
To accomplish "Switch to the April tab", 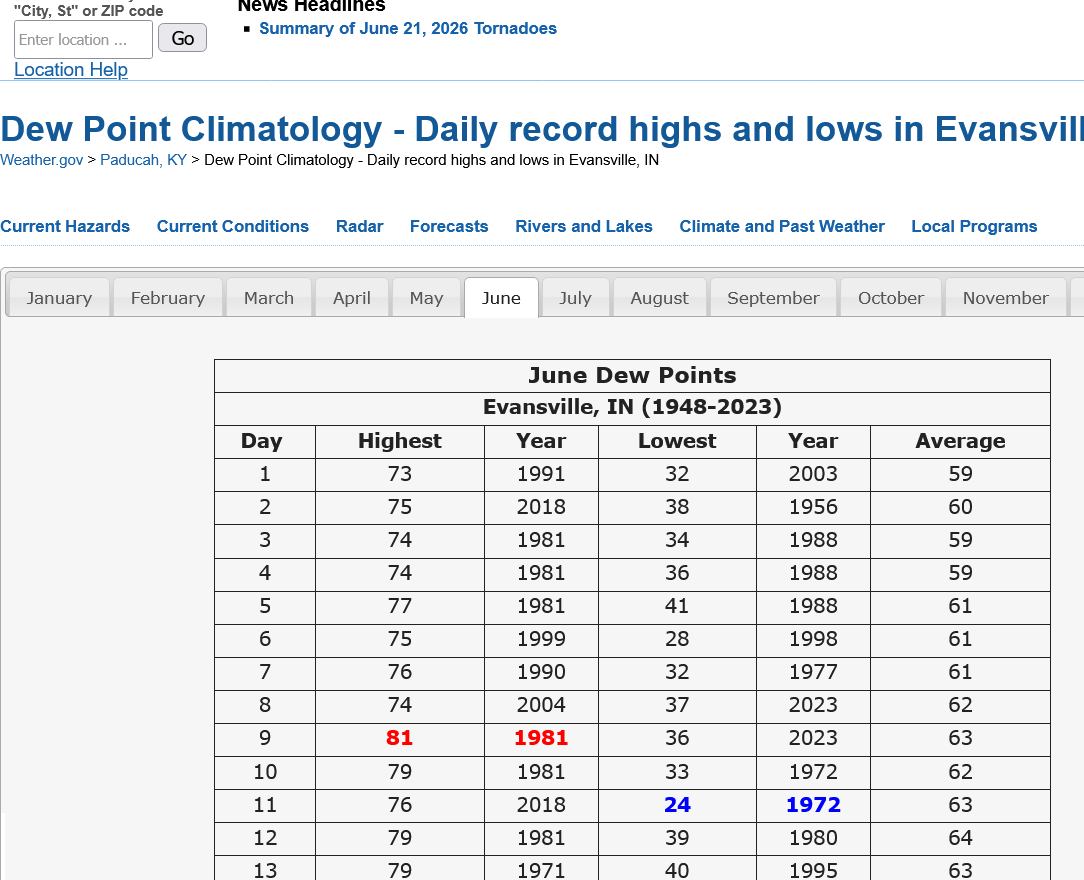I will [x=352, y=298].
